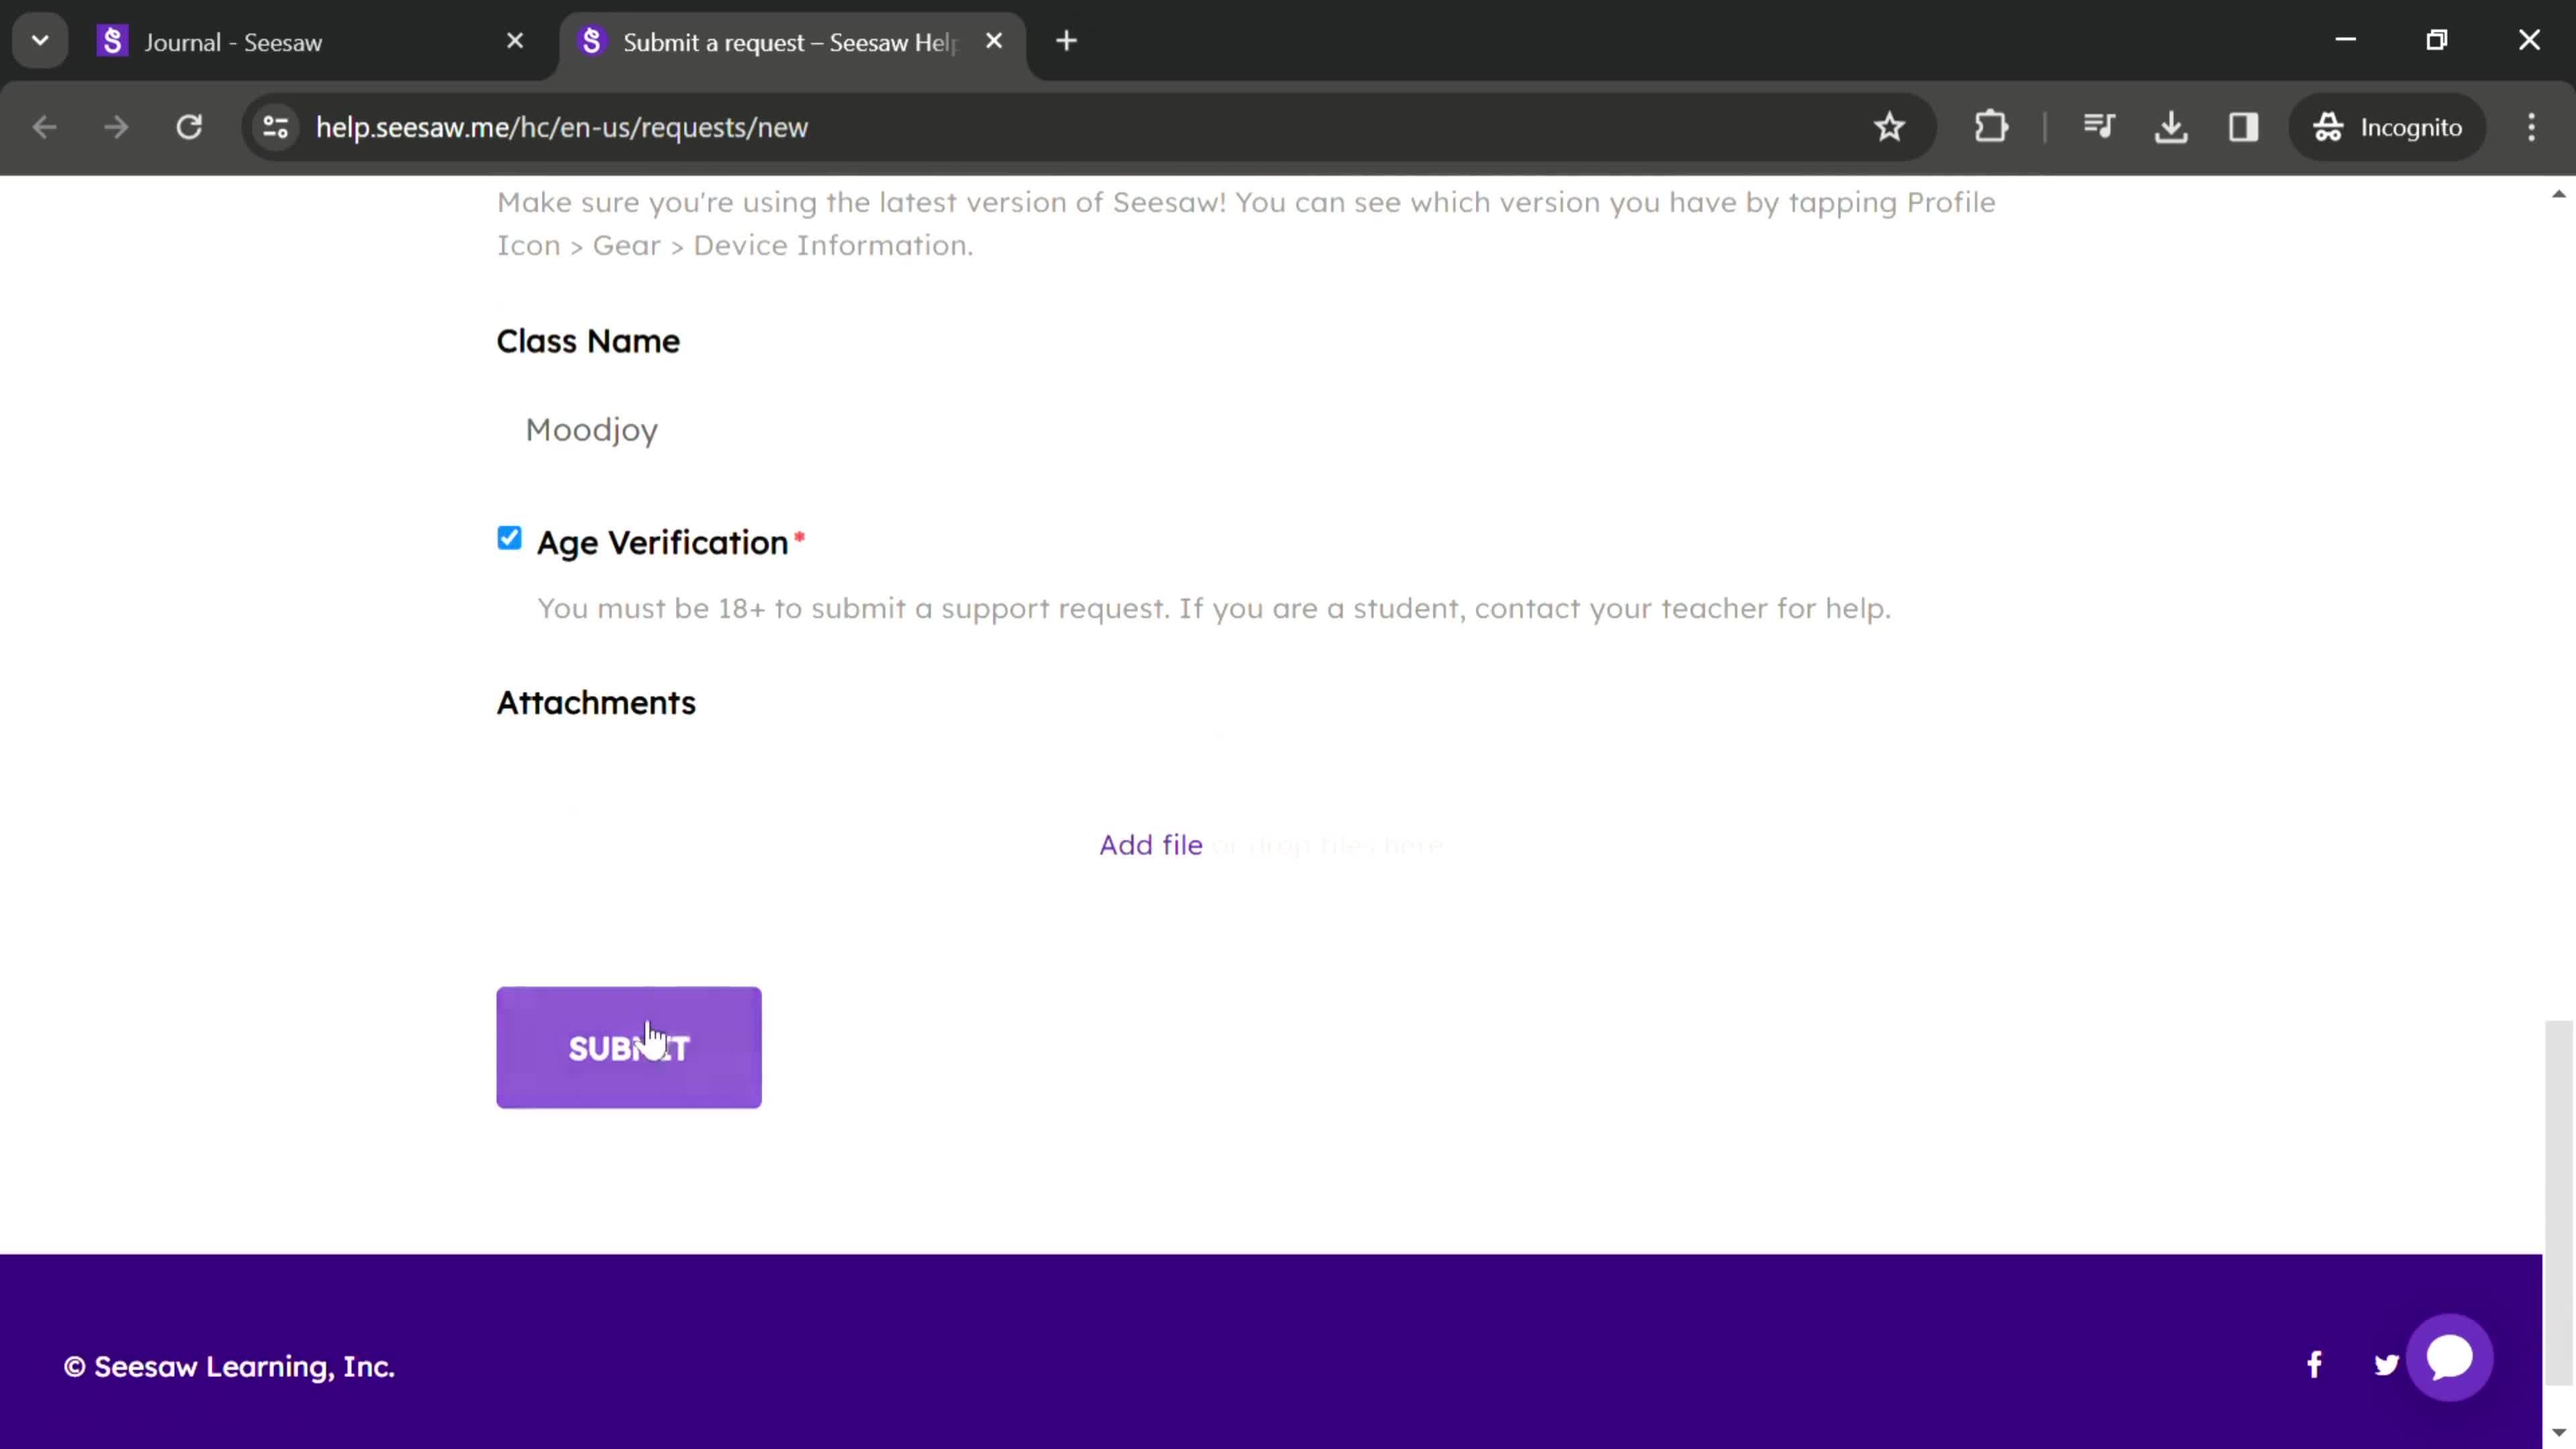Click the Submit button
The height and width of the screenshot is (1449, 2576).
click(628, 1047)
